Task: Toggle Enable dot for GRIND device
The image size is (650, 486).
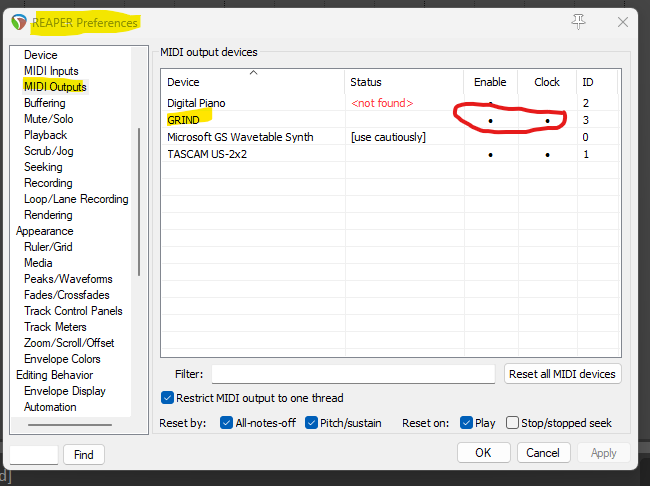Action: point(490,121)
